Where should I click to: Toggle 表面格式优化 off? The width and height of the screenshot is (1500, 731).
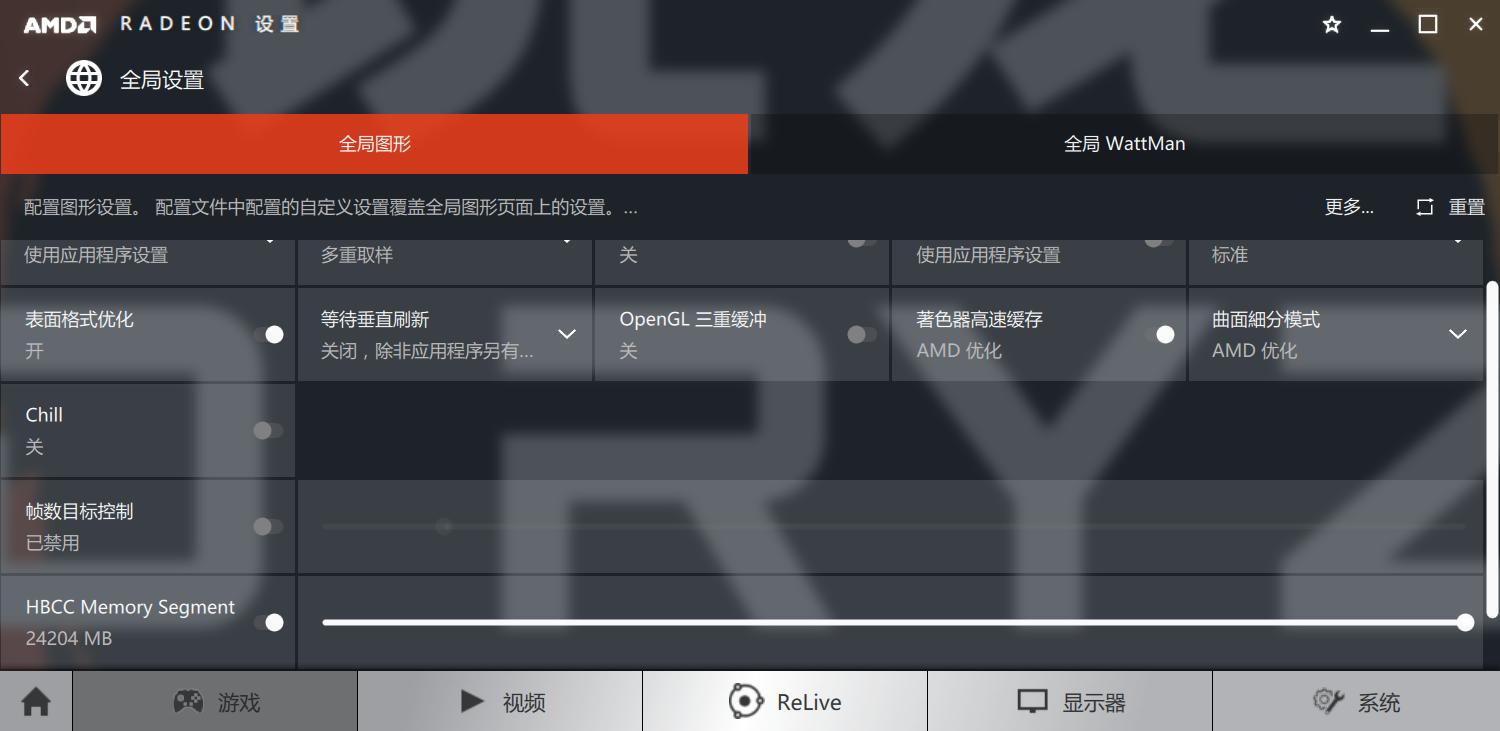pyautogui.click(x=272, y=334)
